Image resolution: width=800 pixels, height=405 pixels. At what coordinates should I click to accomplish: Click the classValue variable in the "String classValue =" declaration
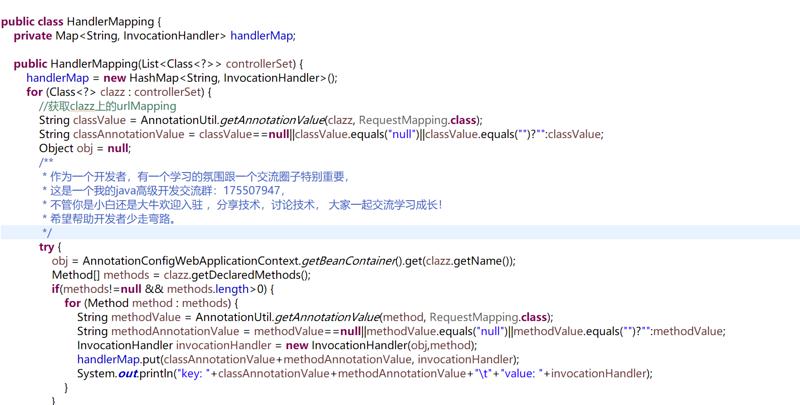click(x=99, y=120)
